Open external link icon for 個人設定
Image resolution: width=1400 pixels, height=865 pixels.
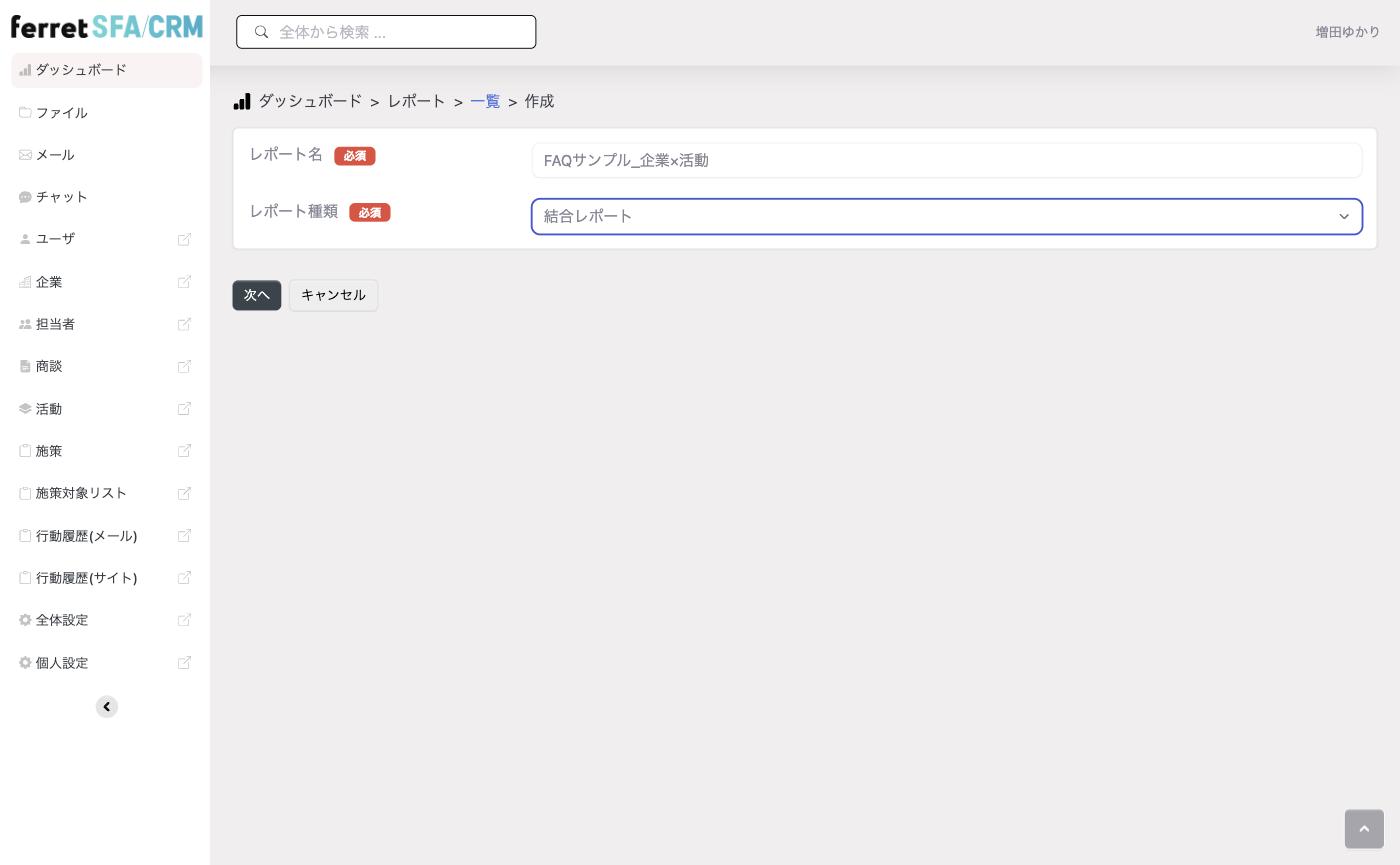pyautogui.click(x=184, y=663)
